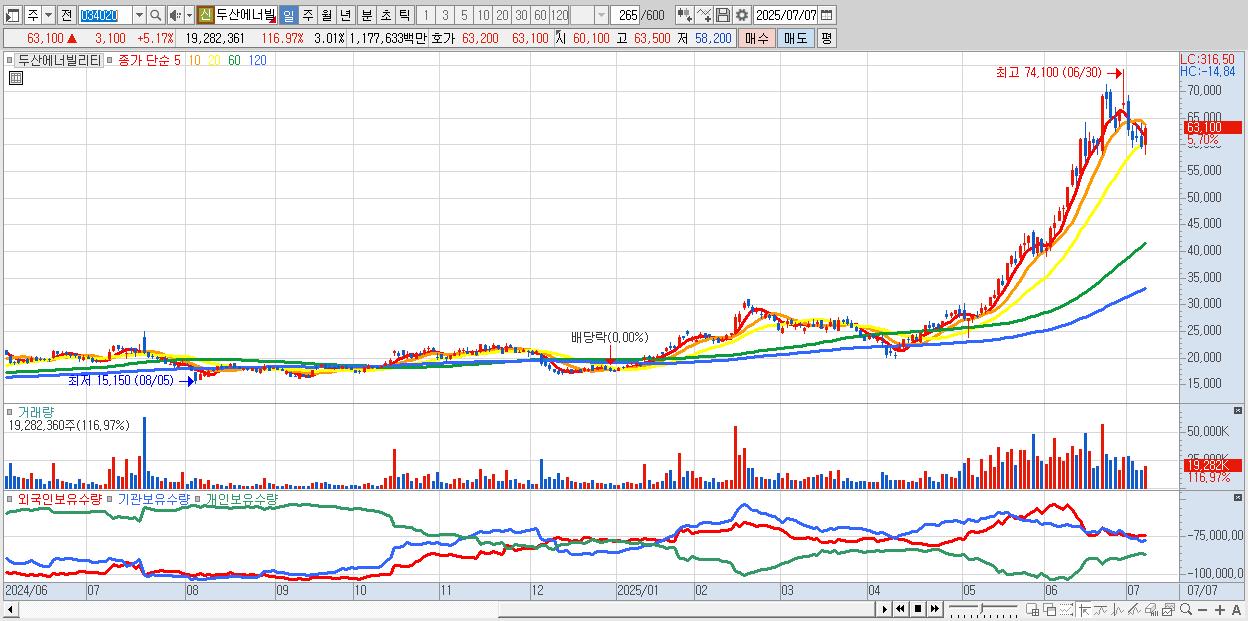Click the diagonal lines trend tool icon
Viewport: 1248px width, 621px height.
coord(1134,609)
